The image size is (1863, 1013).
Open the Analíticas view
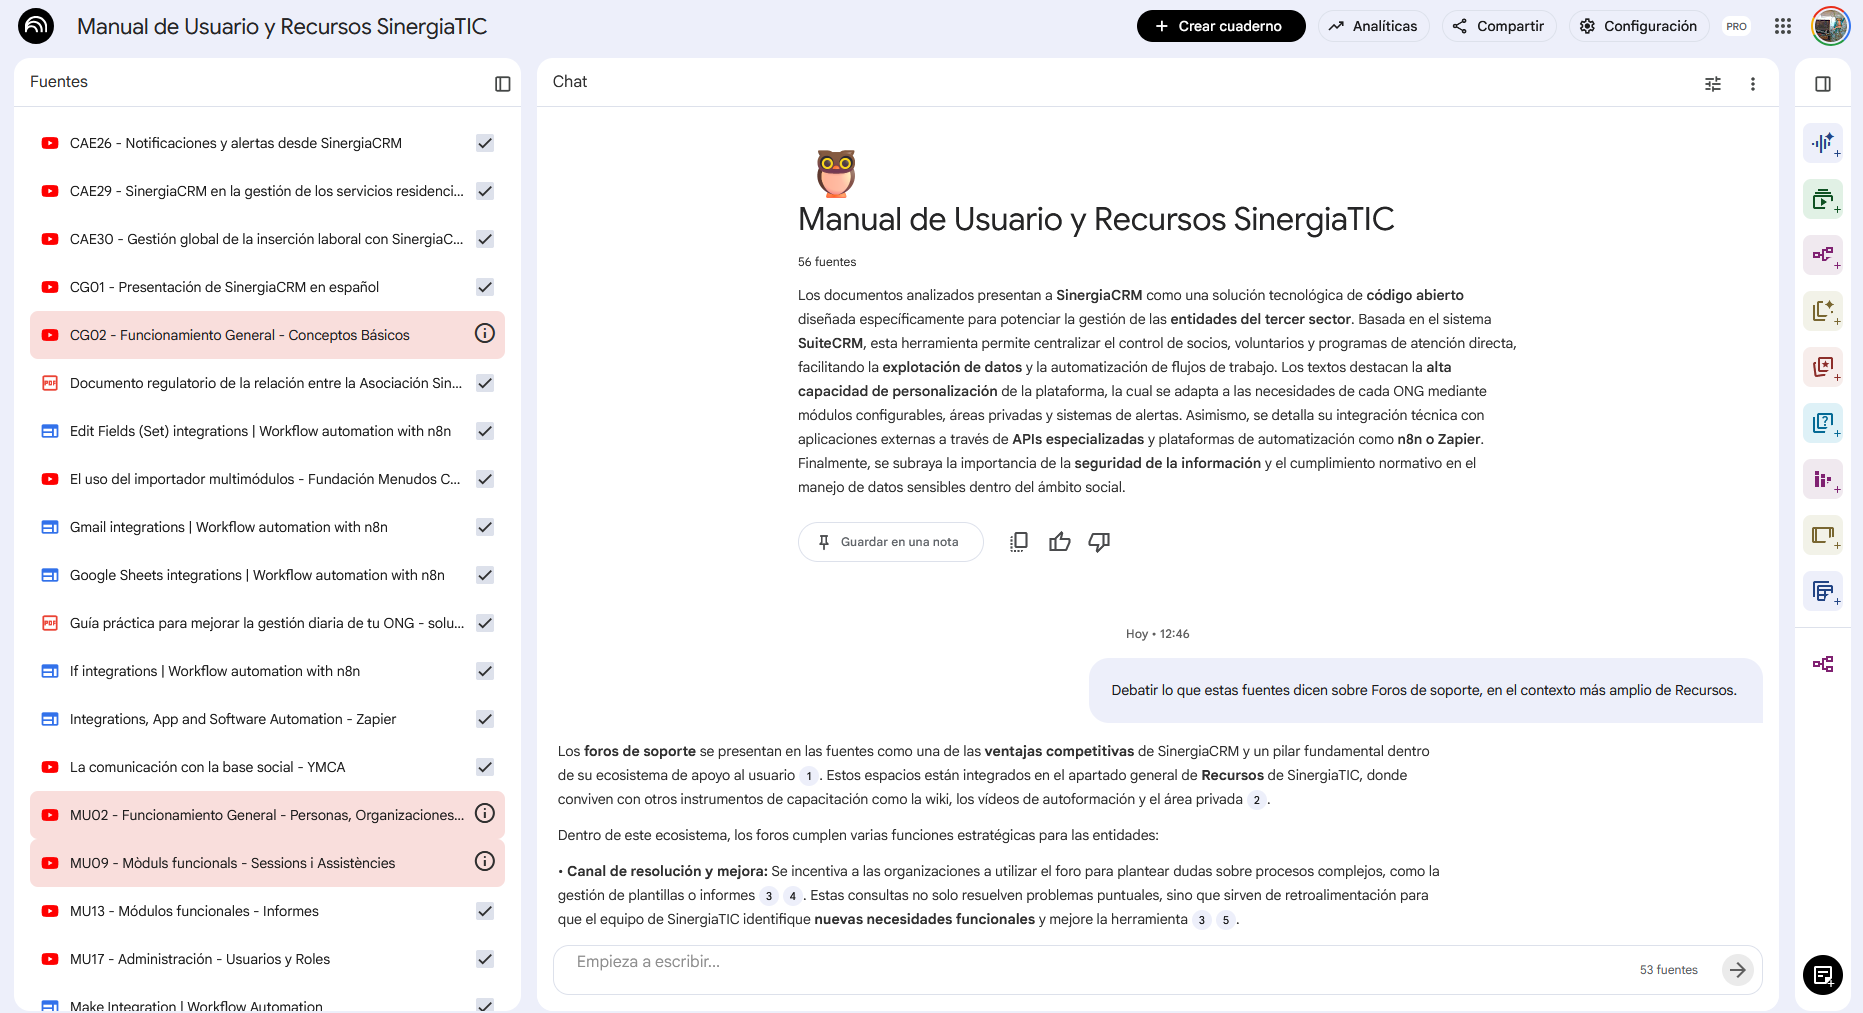click(x=1373, y=26)
